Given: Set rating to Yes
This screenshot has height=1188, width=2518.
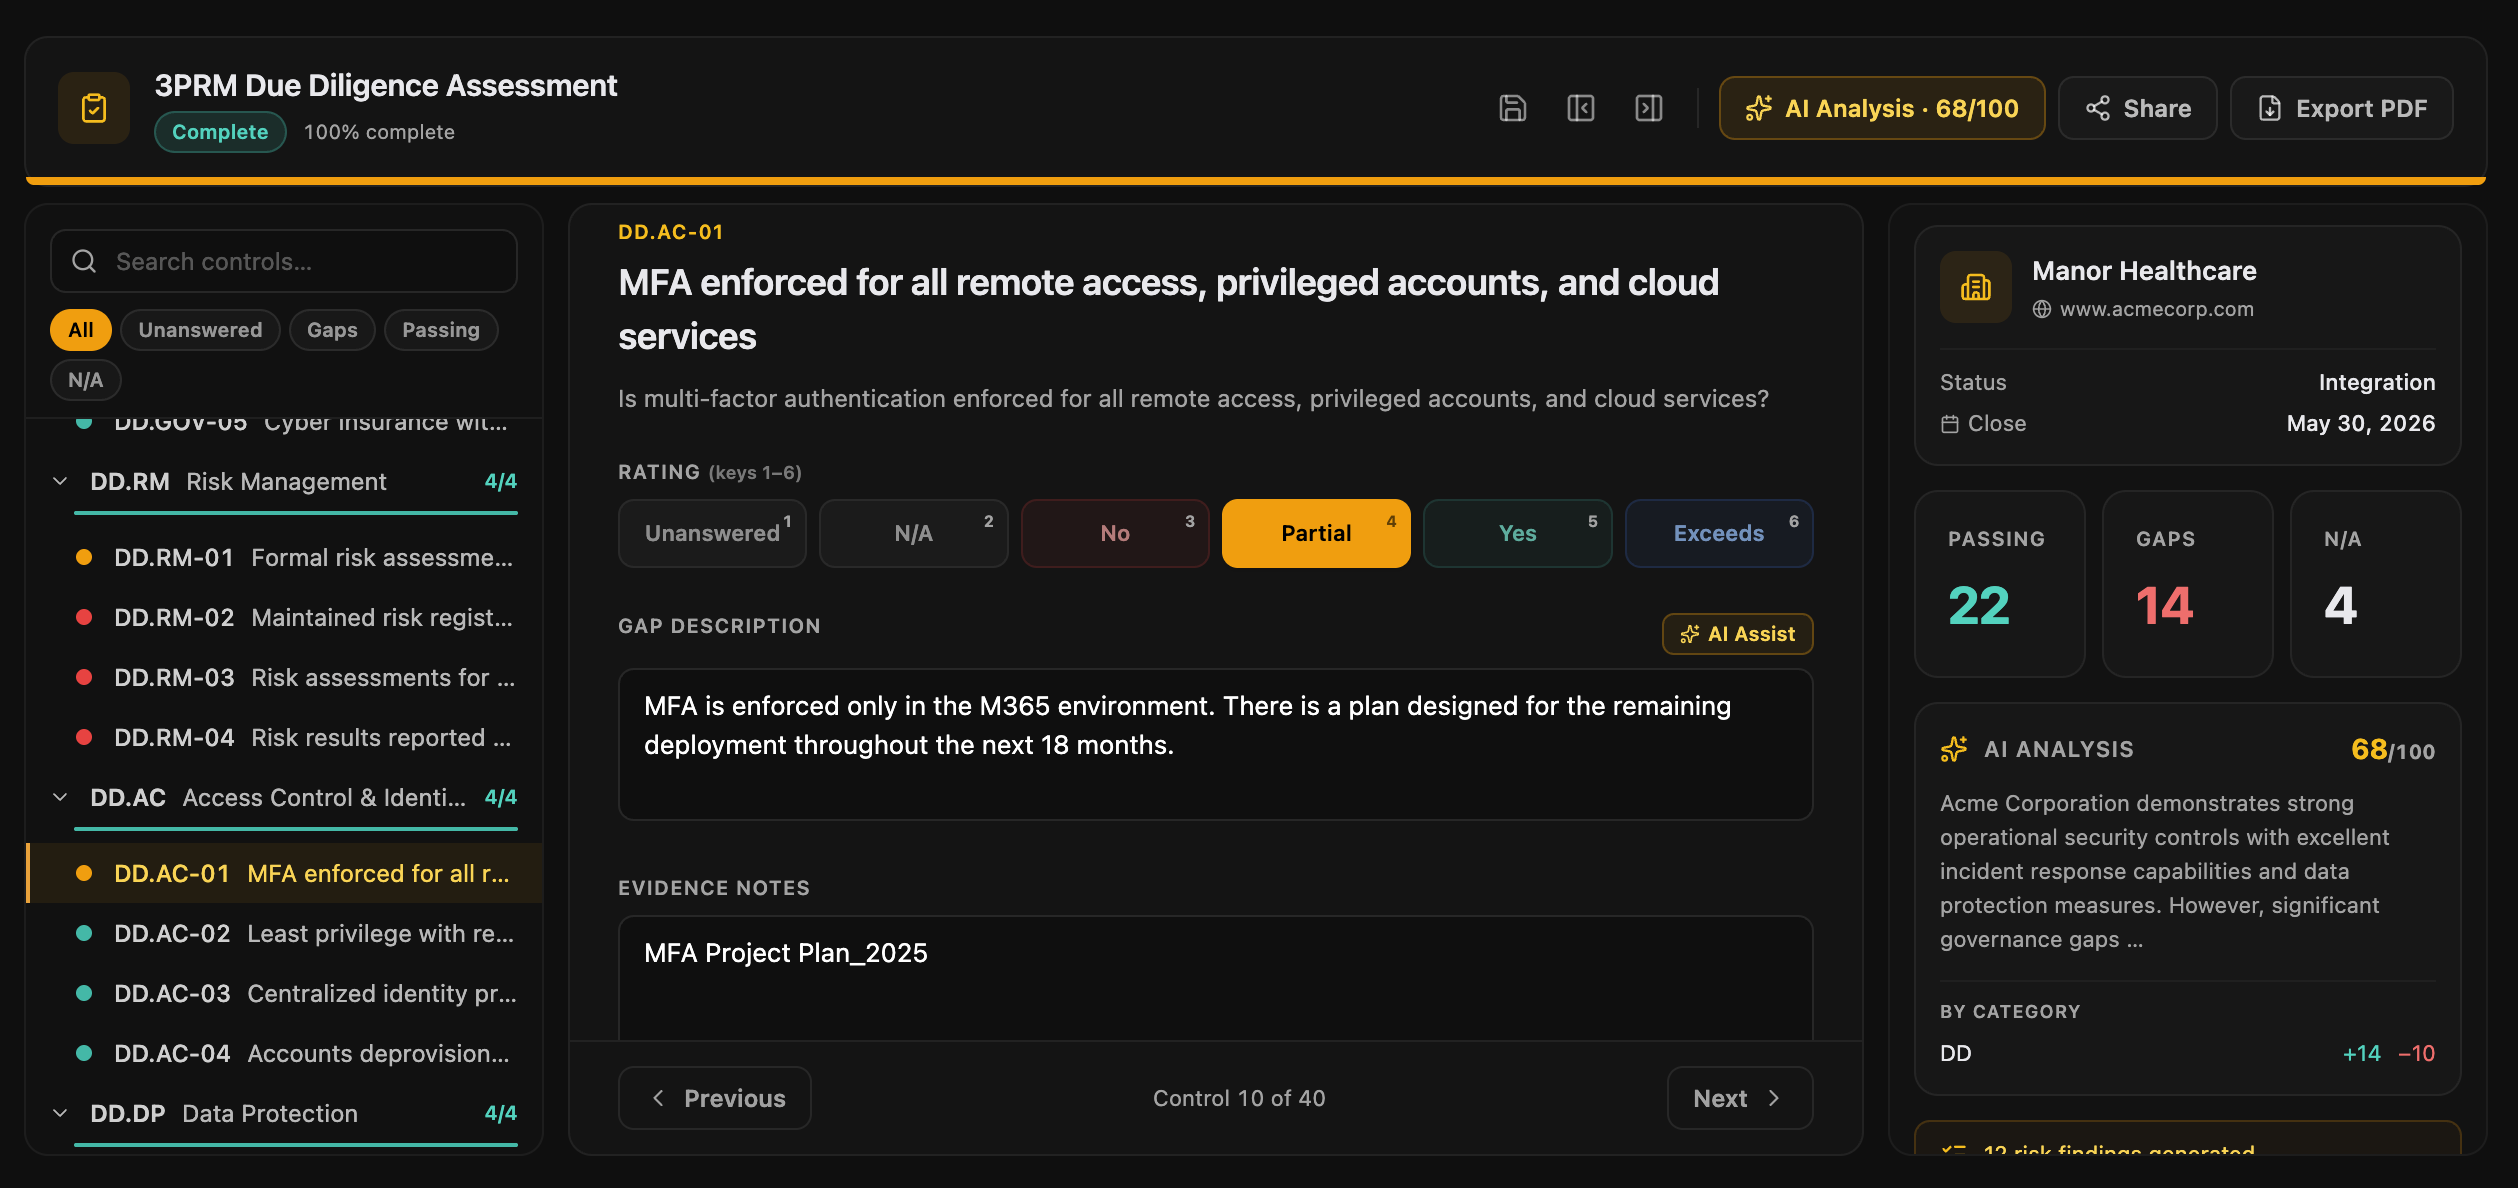Looking at the screenshot, I should tap(1518, 533).
